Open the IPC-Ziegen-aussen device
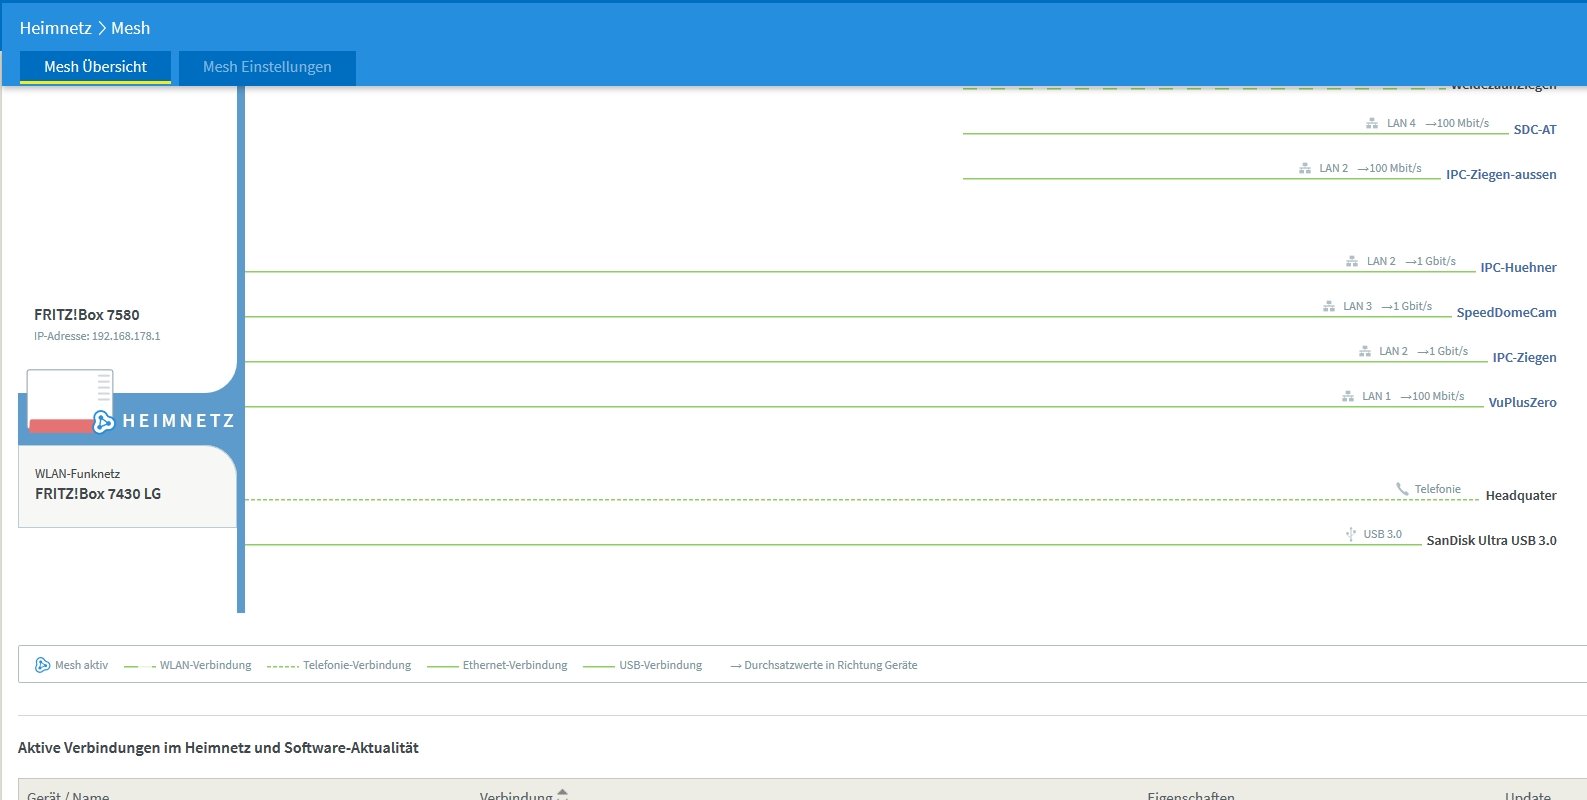The height and width of the screenshot is (800, 1587). pos(1501,175)
